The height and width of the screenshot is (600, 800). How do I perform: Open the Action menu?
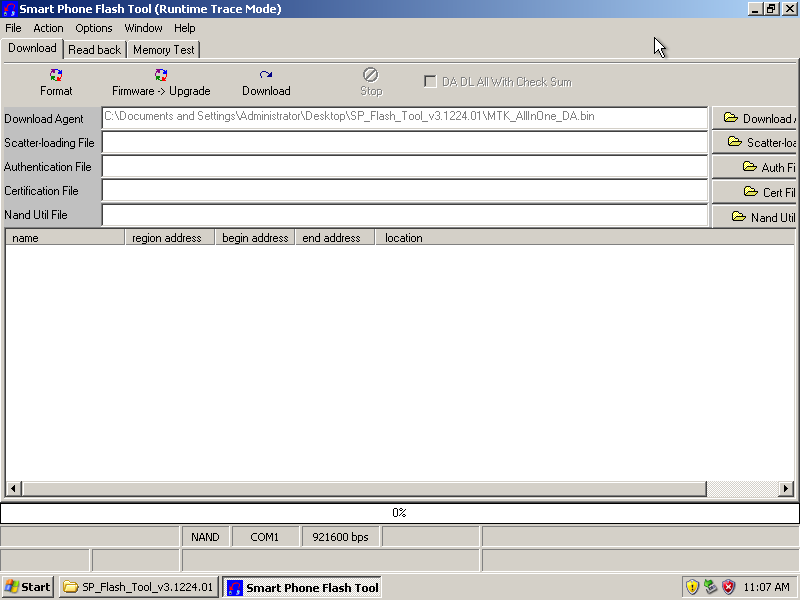(48, 28)
